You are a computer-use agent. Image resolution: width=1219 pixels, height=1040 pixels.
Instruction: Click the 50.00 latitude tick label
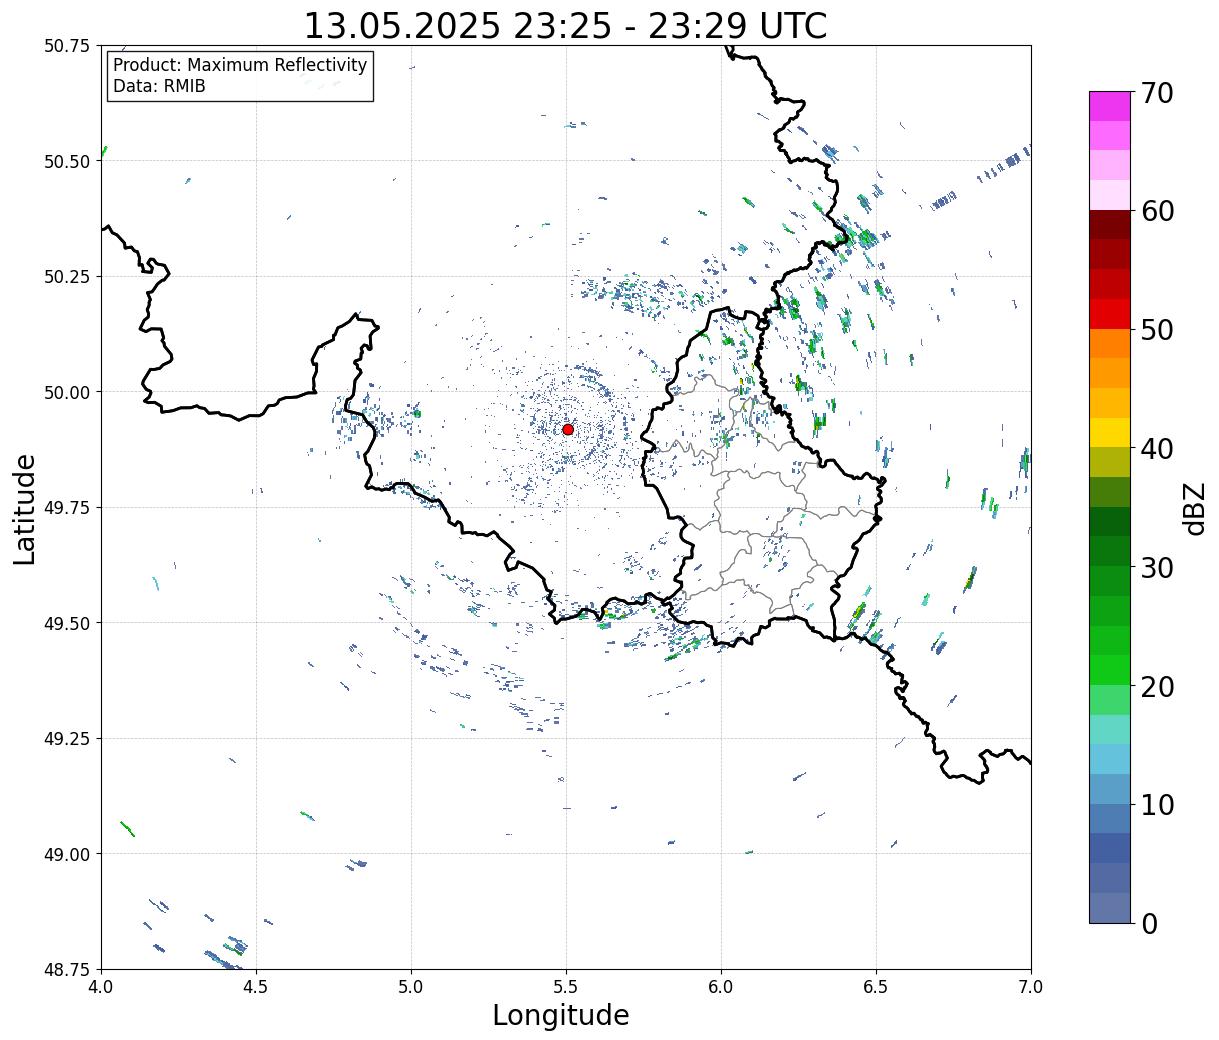coord(67,392)
